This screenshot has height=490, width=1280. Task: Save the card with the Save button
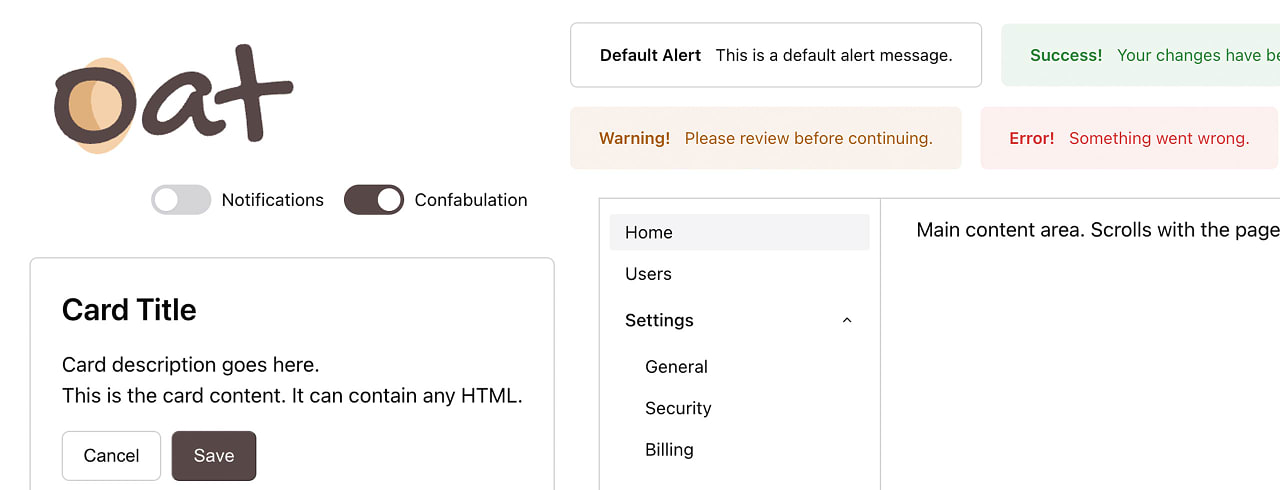(x=214, y=456)
